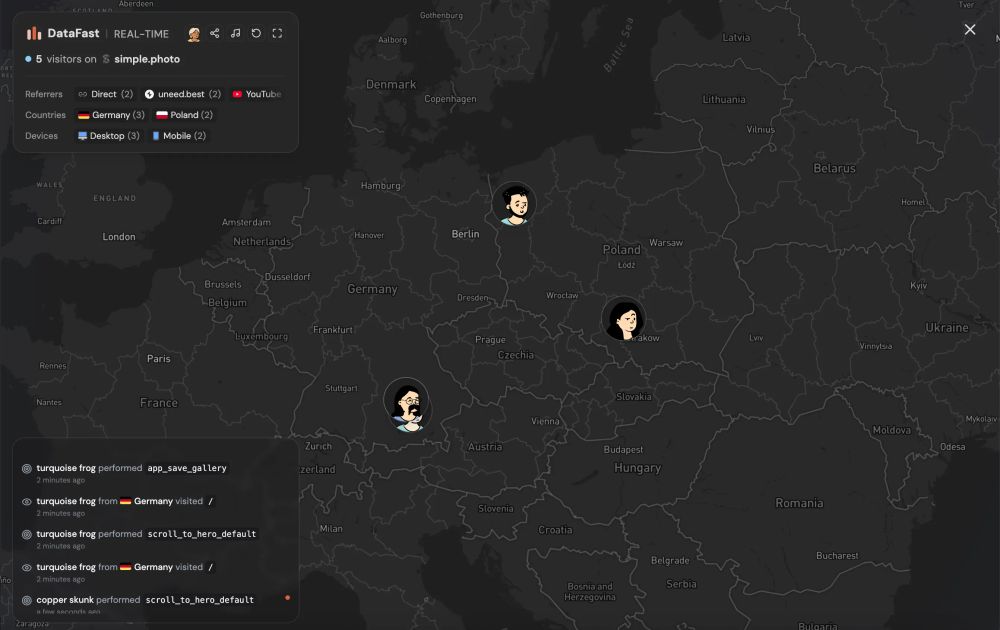The height and width of the screenshot is (630, 1000).
Task: Click the refresh rotate icon
Action: pyautogui.click(x=256, y=33)
